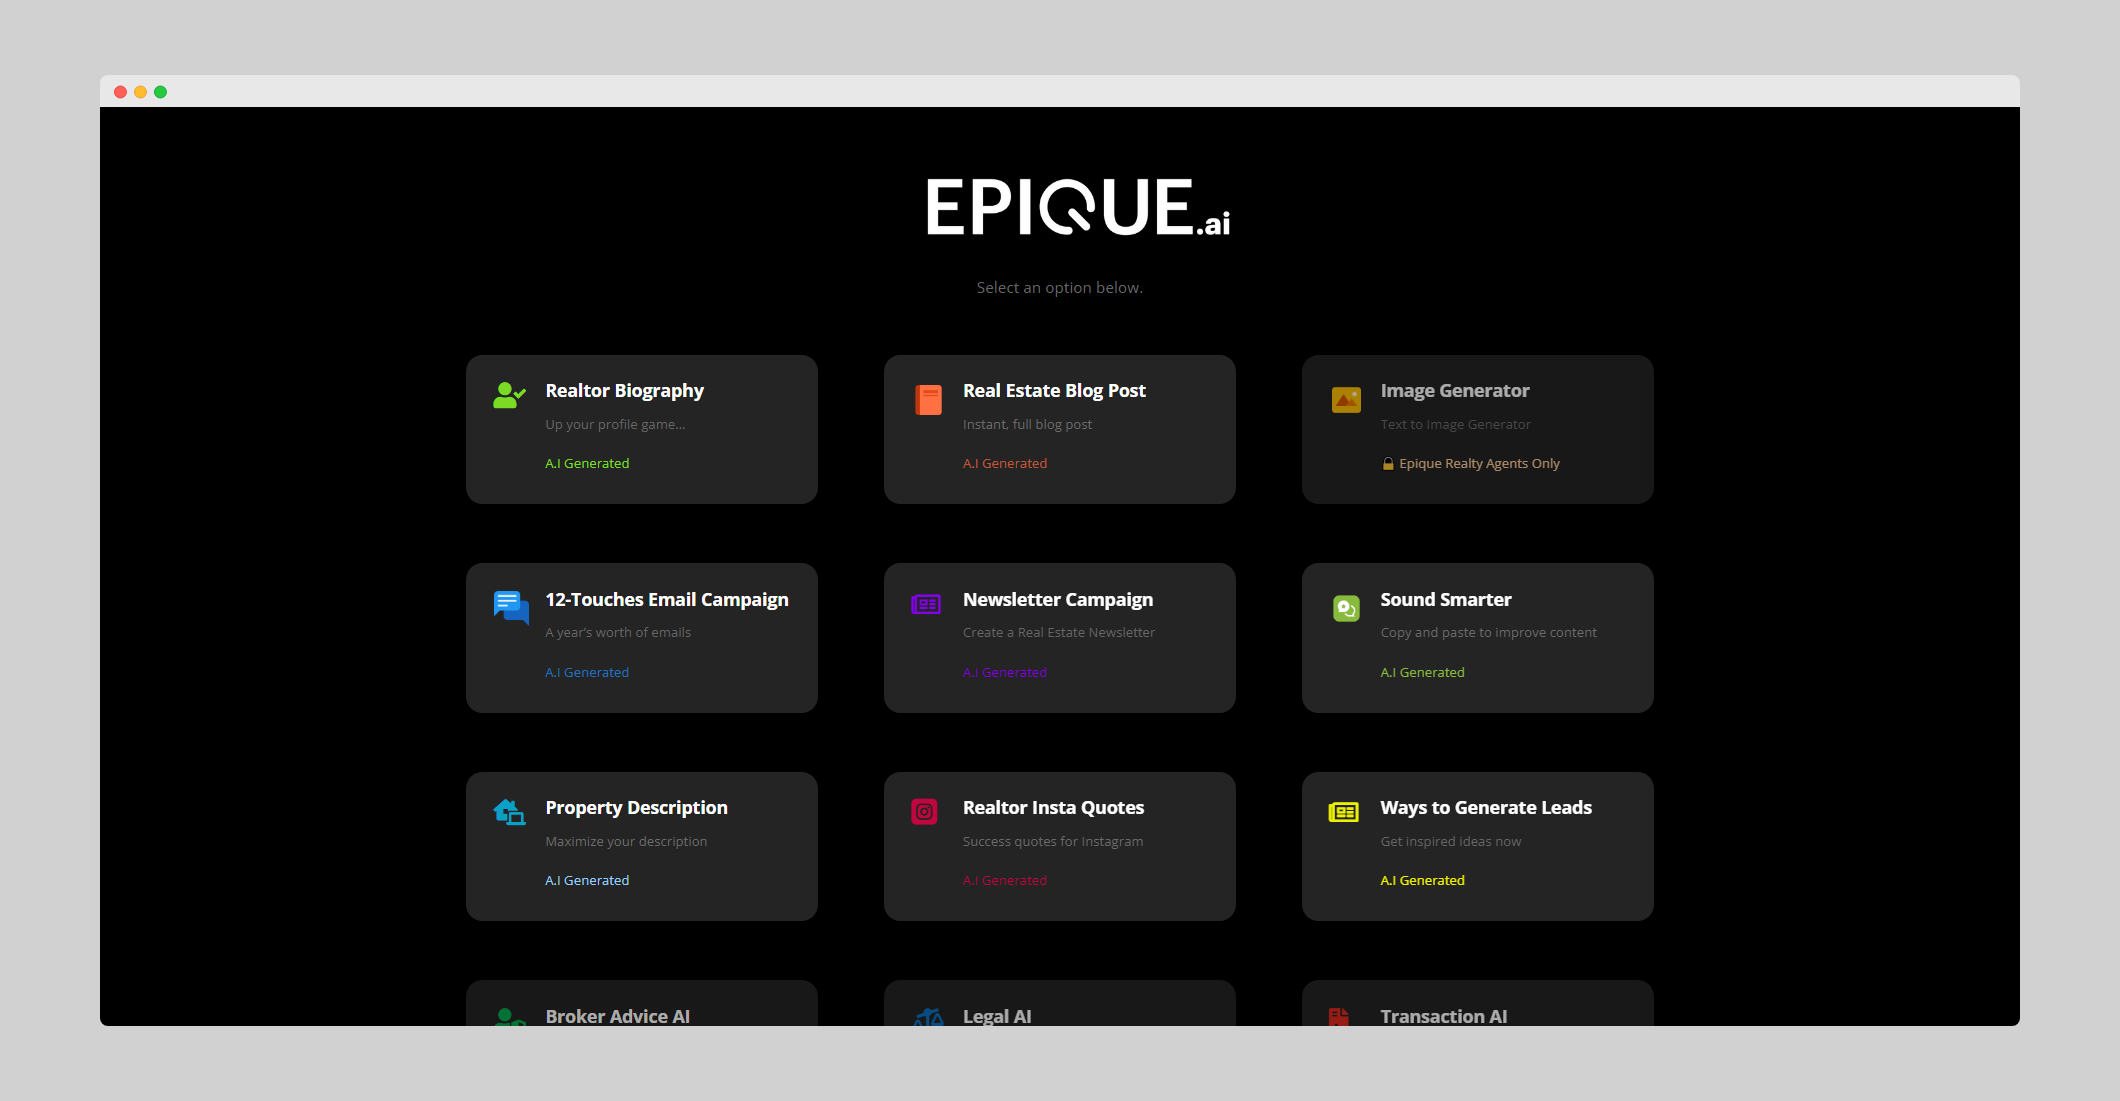Click the purple Newsletter Campaign icon
The width and height of the screenshot is (2120, 1101).
point(926,604)
